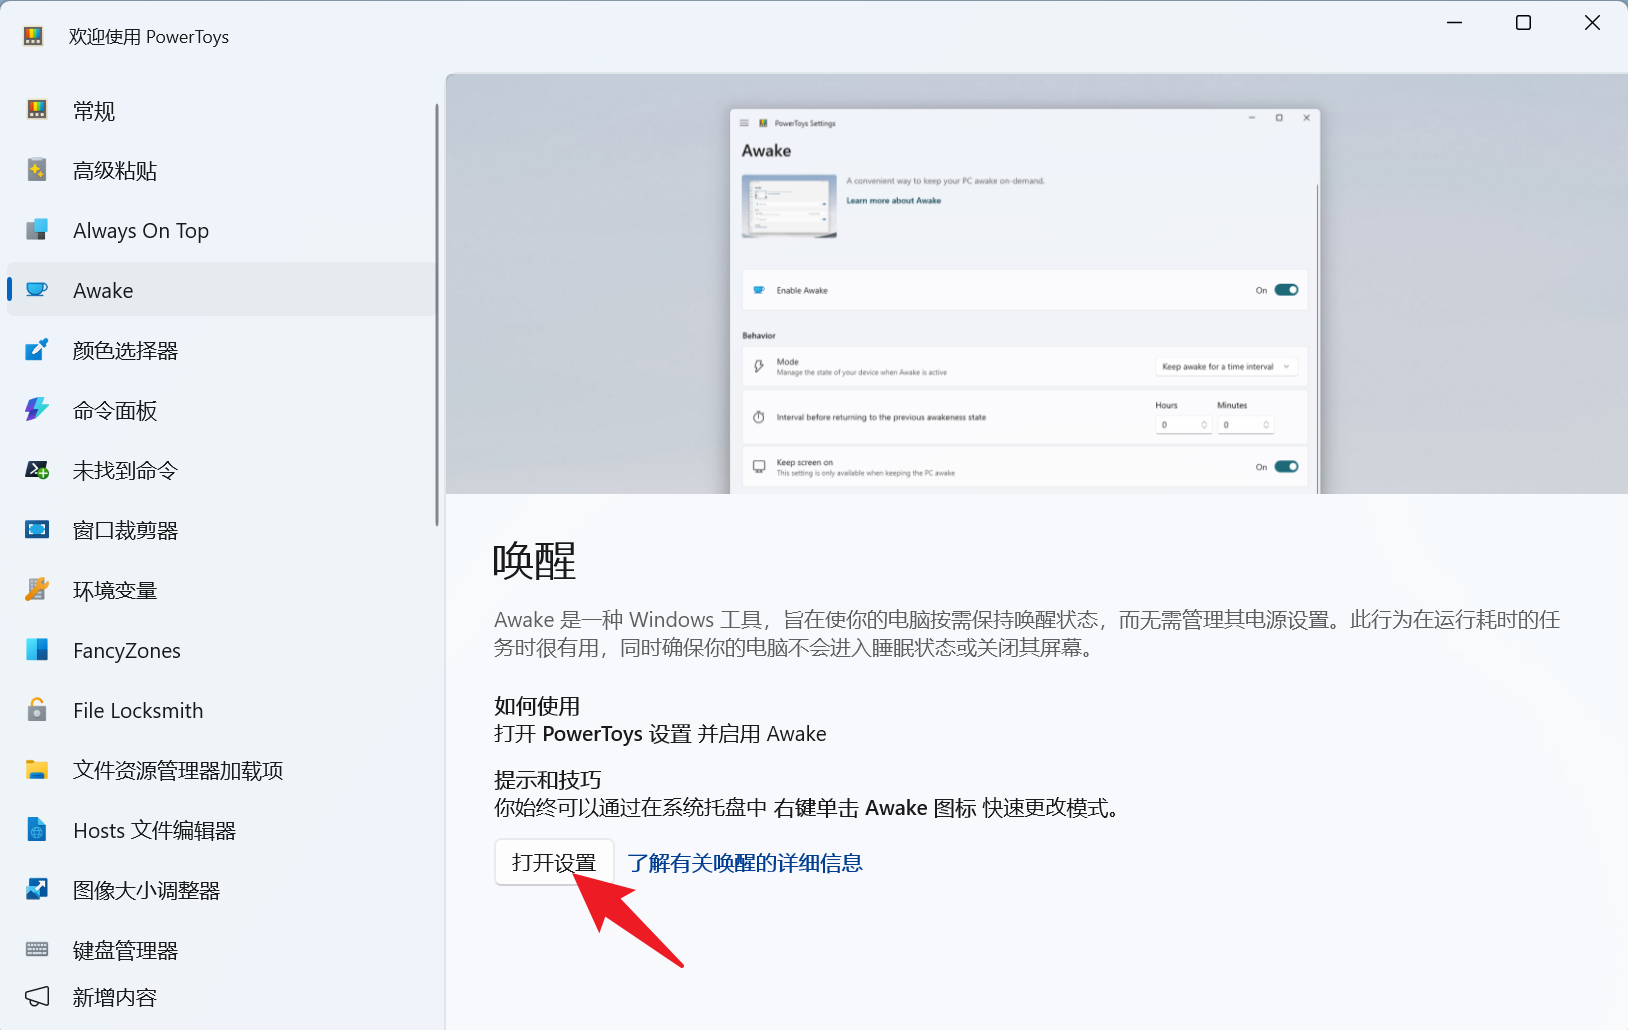This screenshot has width=1628, height=1030.
Task: Go to Hosts 文件编辑器 in the sidebar
Action: (x=221, y=830)
